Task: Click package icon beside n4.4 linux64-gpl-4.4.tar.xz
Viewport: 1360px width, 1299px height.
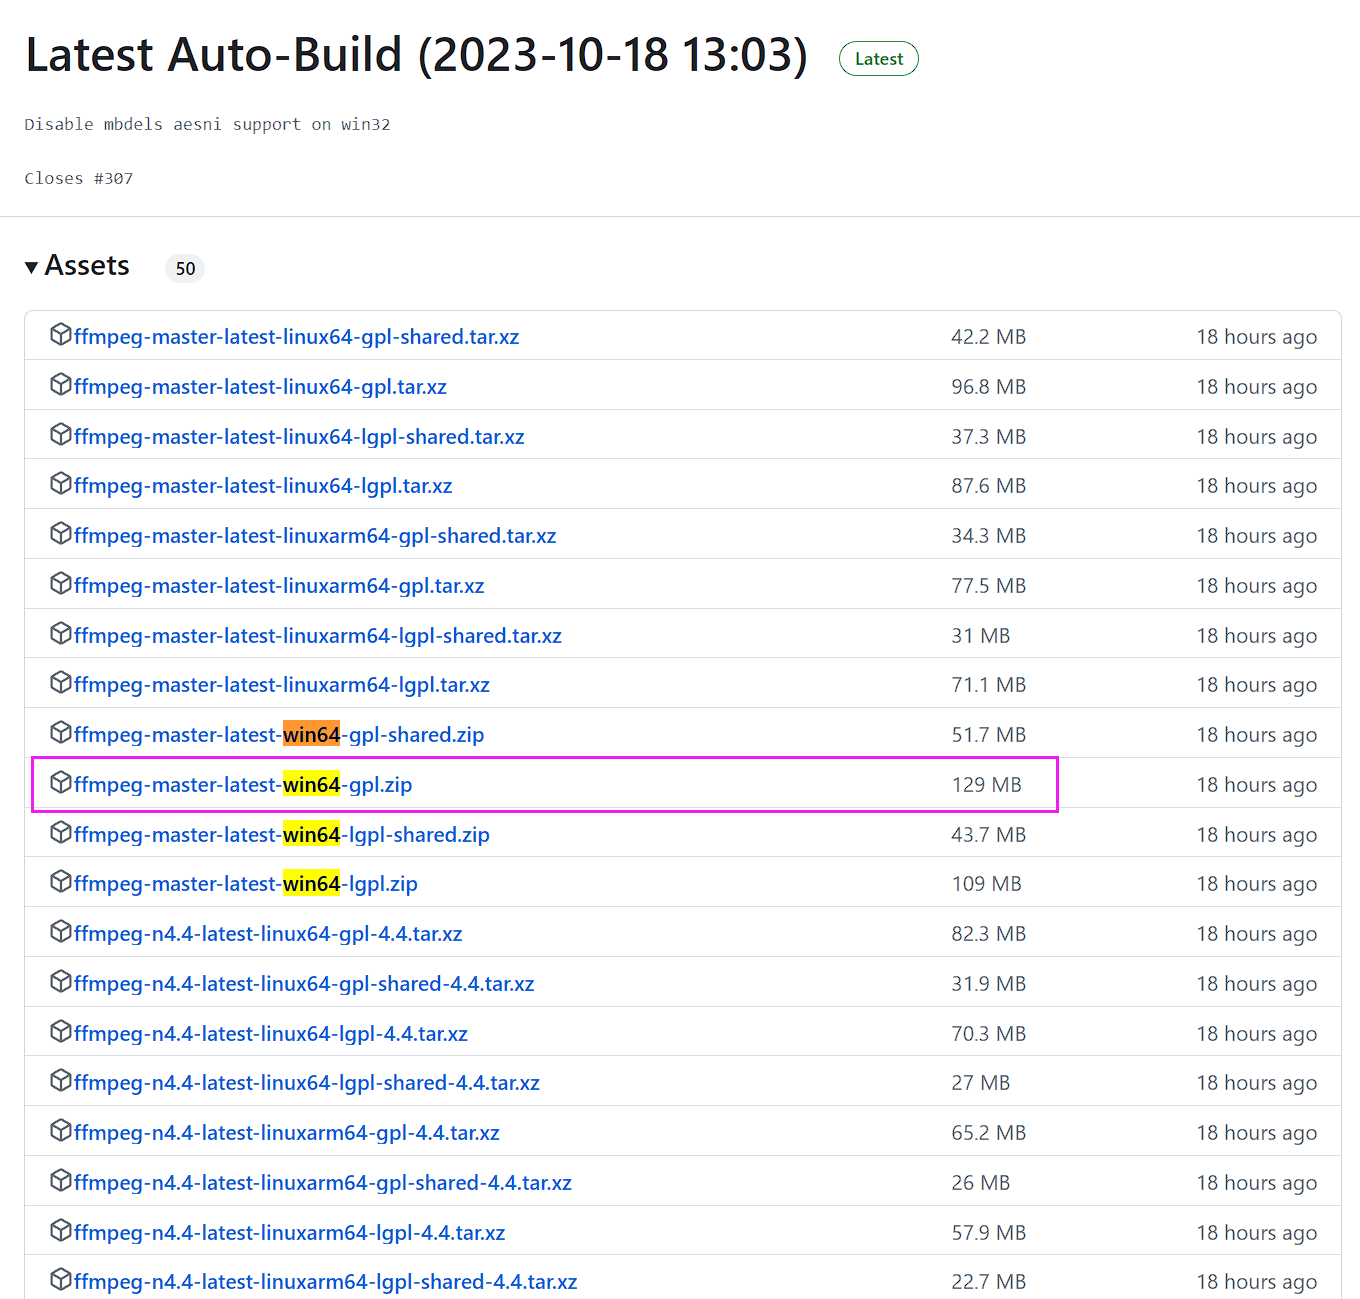Action: click(61, 931)
